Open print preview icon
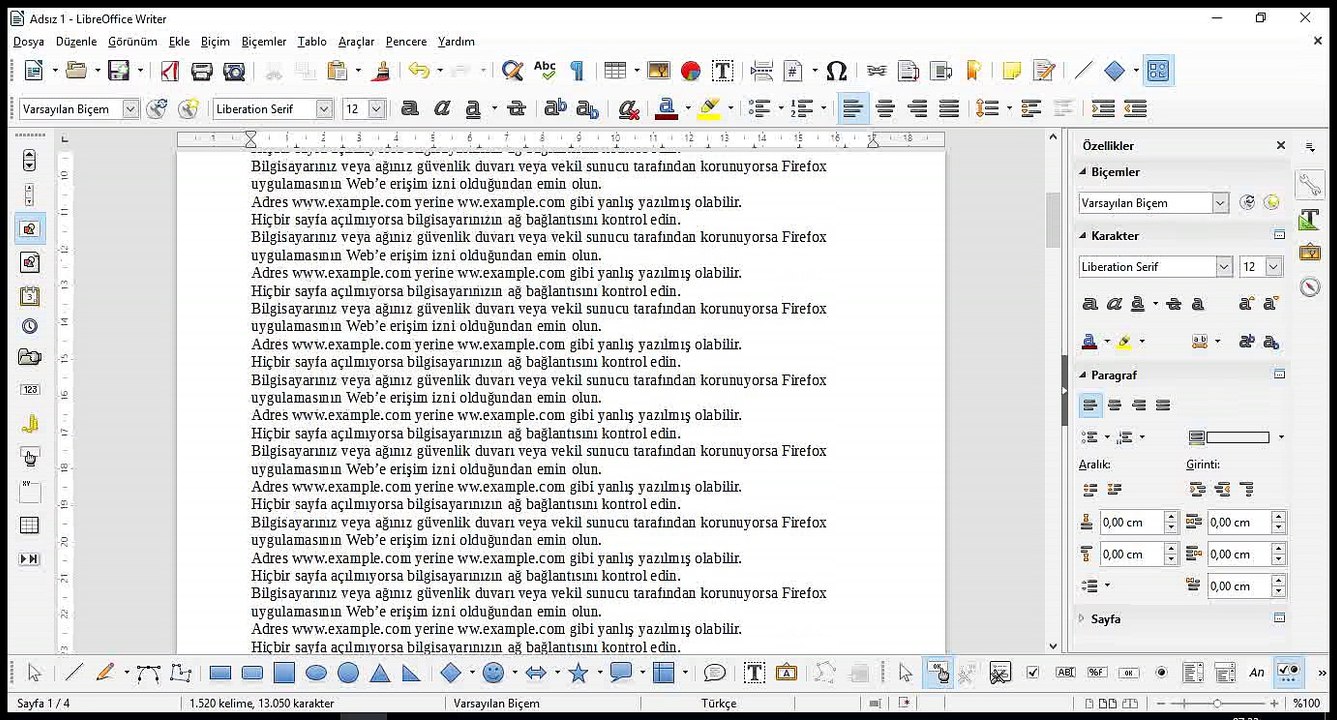The image size is (1337, 720). pos(234,71)
